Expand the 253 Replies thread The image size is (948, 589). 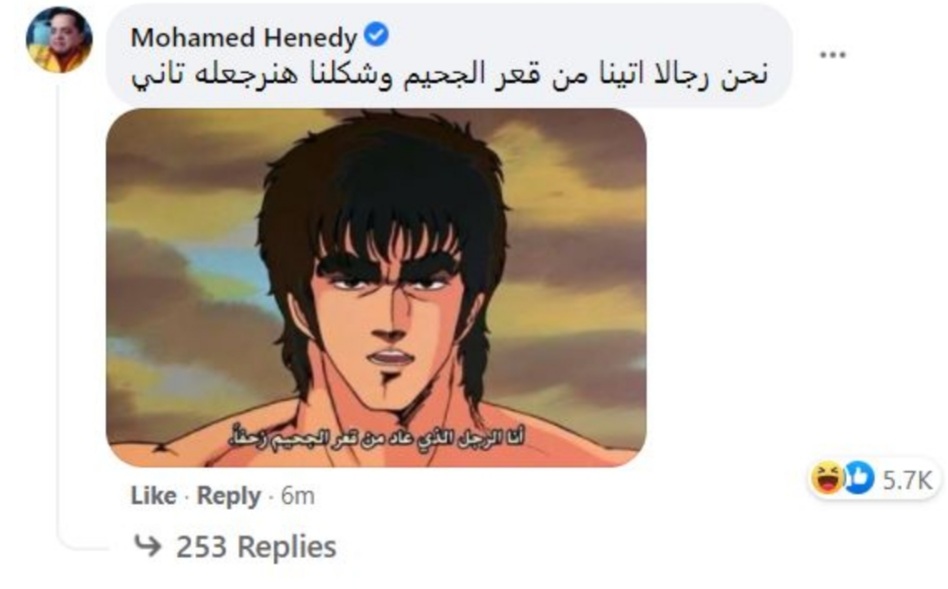(x=256, y=547)
